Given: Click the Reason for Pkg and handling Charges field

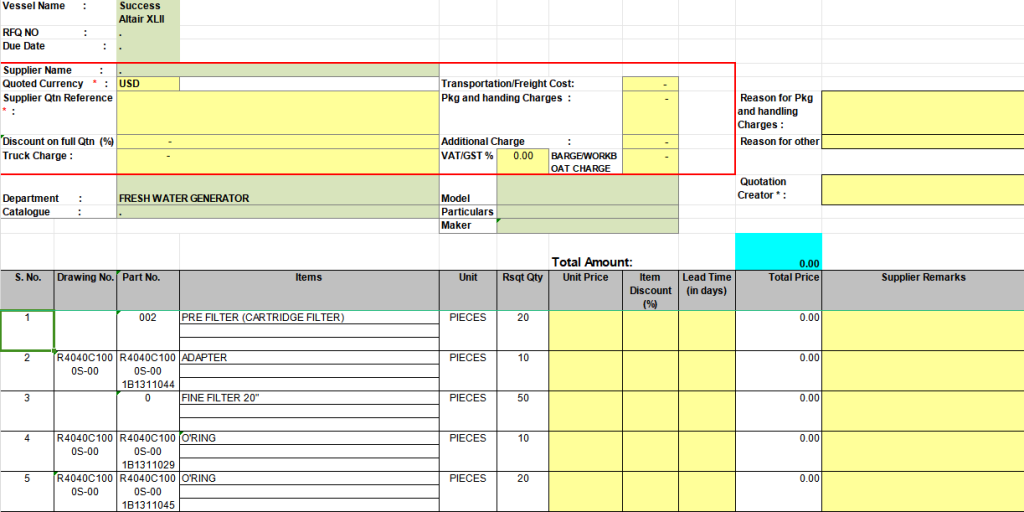Looking at the screenshot, I should pyautogui.click(x=922, y=111).
